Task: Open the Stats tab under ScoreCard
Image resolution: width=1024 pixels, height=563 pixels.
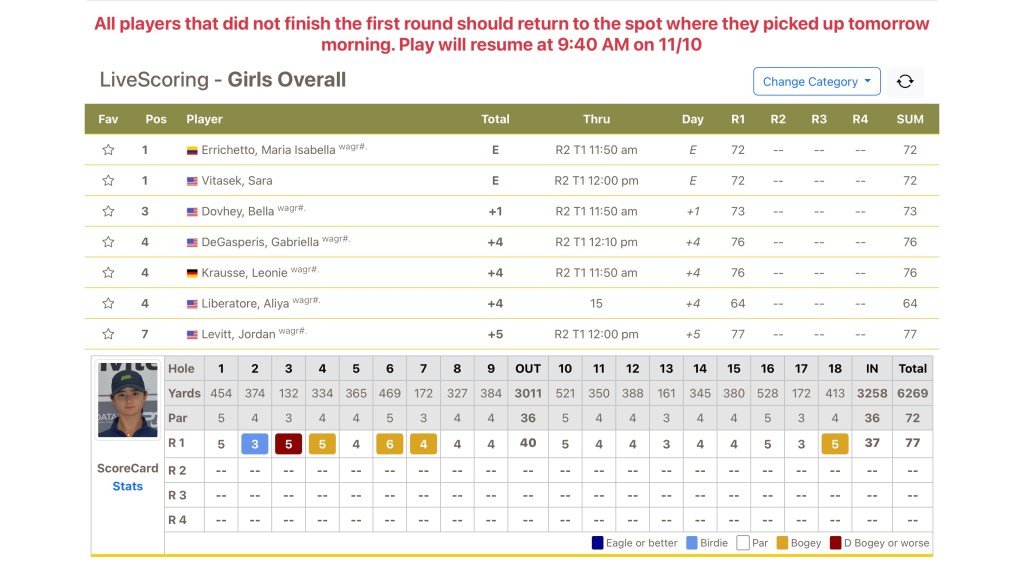Action: (x=127, y=486)
